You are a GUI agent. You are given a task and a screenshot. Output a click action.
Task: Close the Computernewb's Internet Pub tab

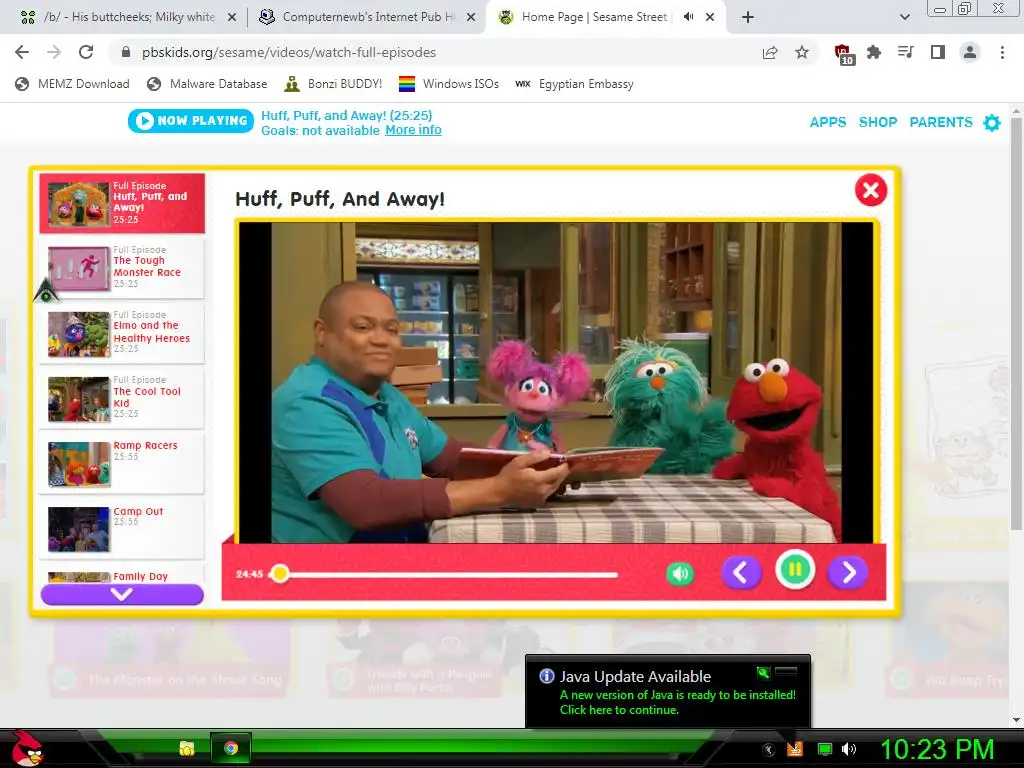(x=471, y=17)
